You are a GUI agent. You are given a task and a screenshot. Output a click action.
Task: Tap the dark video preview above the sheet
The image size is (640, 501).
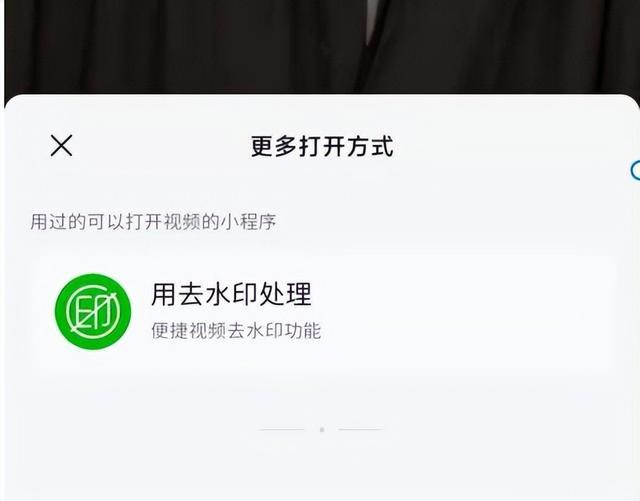pyautogui.click(x=322, y=47)
